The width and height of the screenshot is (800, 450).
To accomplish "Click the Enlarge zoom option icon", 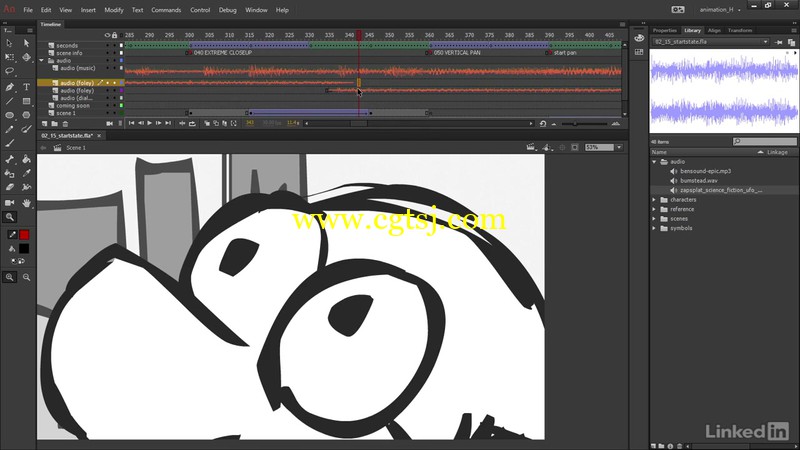I will (9, 277).
